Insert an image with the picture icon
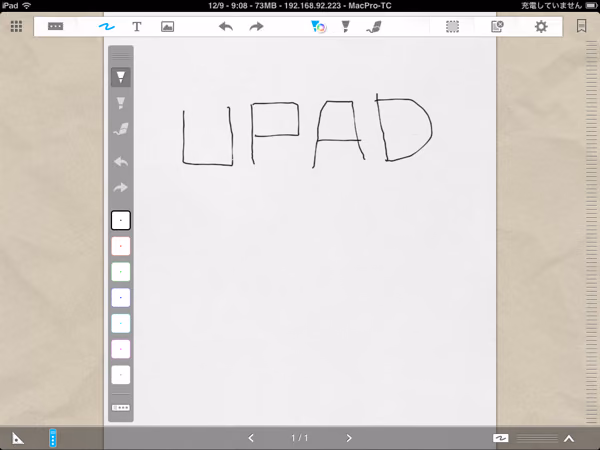 (x=168, y=26)
